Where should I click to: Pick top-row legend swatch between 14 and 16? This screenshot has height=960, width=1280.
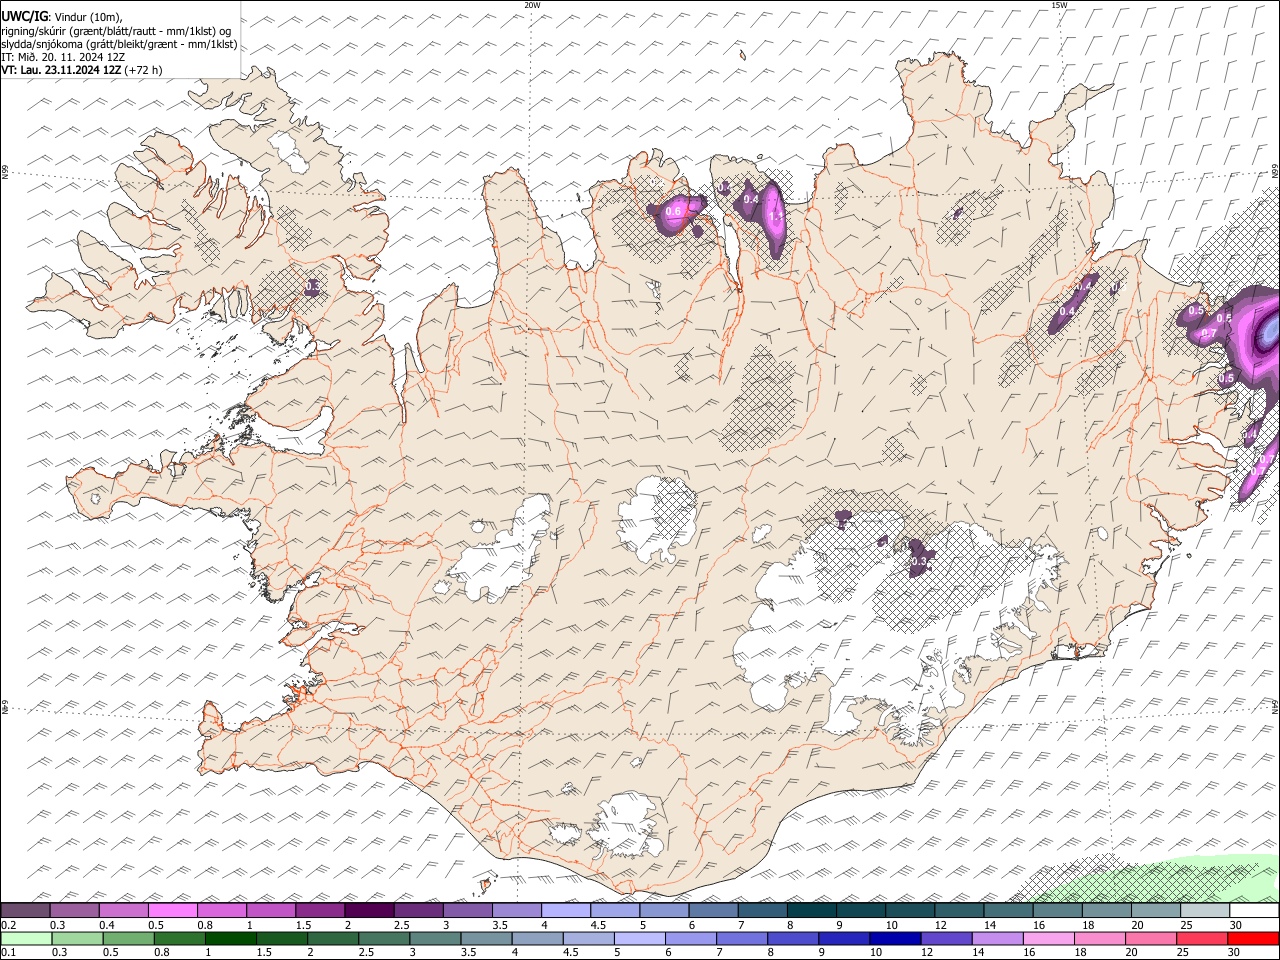1007,911
